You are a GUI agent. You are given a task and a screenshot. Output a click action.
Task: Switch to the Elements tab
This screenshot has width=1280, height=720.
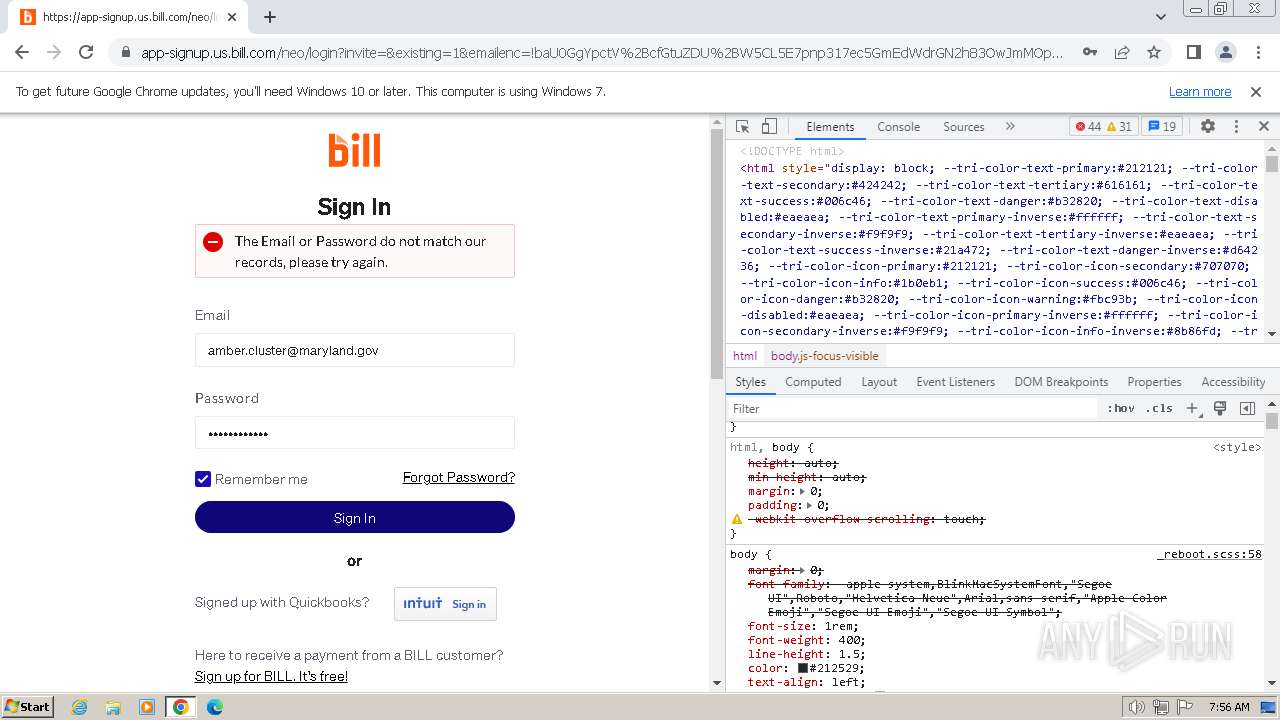point(830,126)
